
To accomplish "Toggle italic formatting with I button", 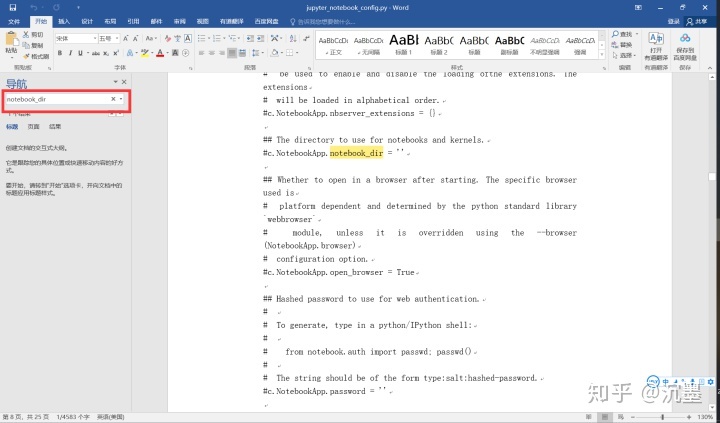I will coord(70,53).
